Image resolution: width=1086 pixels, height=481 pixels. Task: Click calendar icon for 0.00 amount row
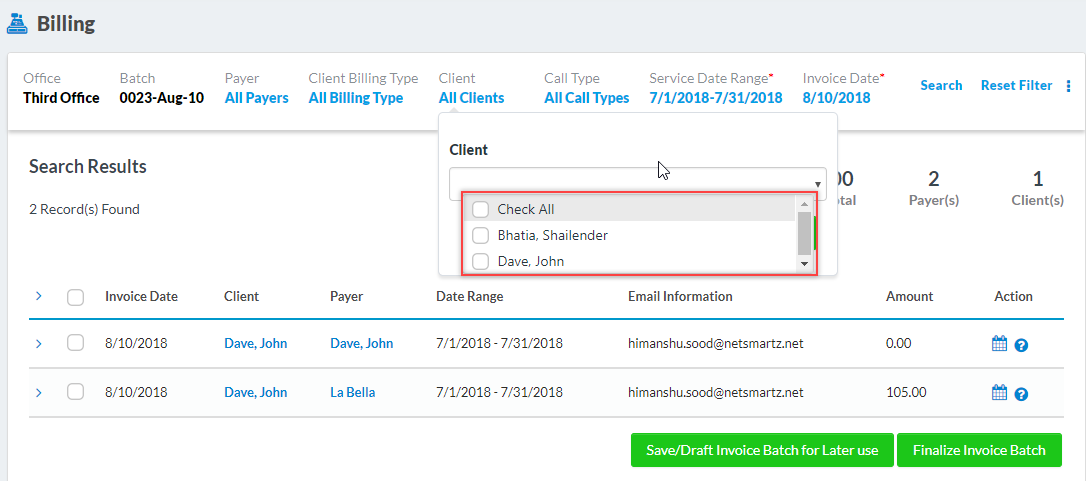click(x=998, y=344)
